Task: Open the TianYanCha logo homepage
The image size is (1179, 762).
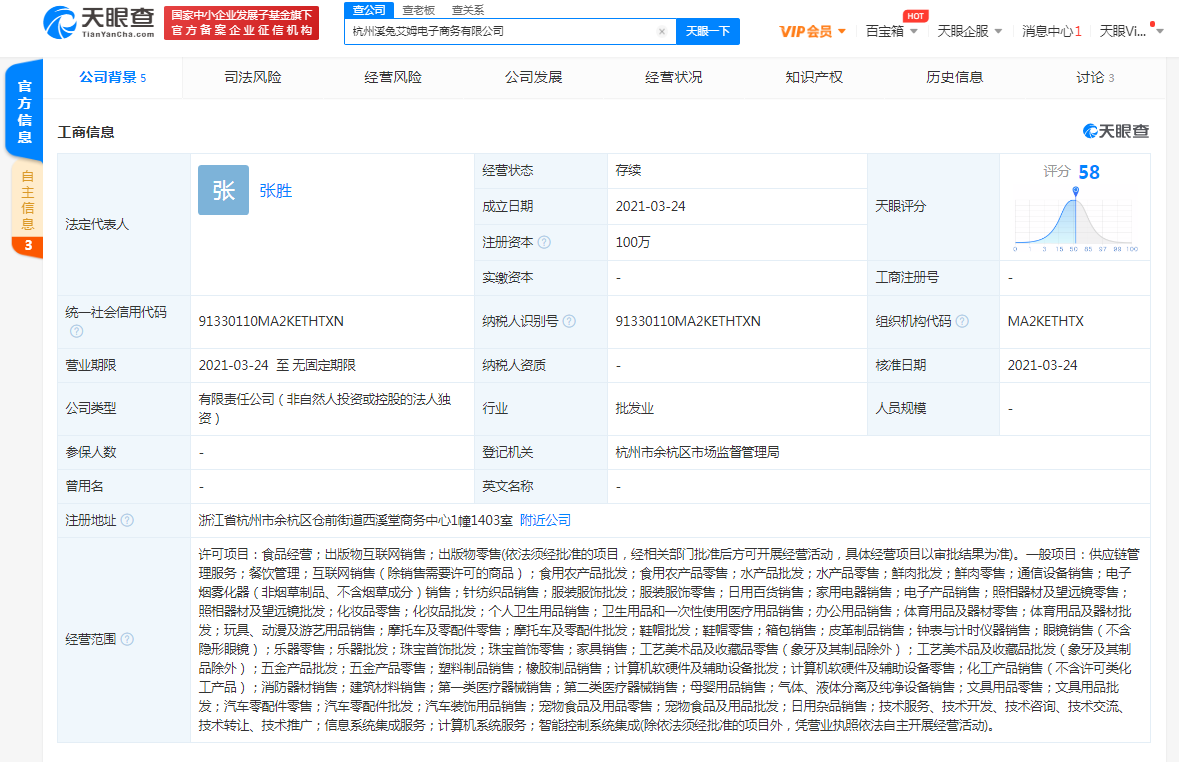Action: [x=99, y=23]
